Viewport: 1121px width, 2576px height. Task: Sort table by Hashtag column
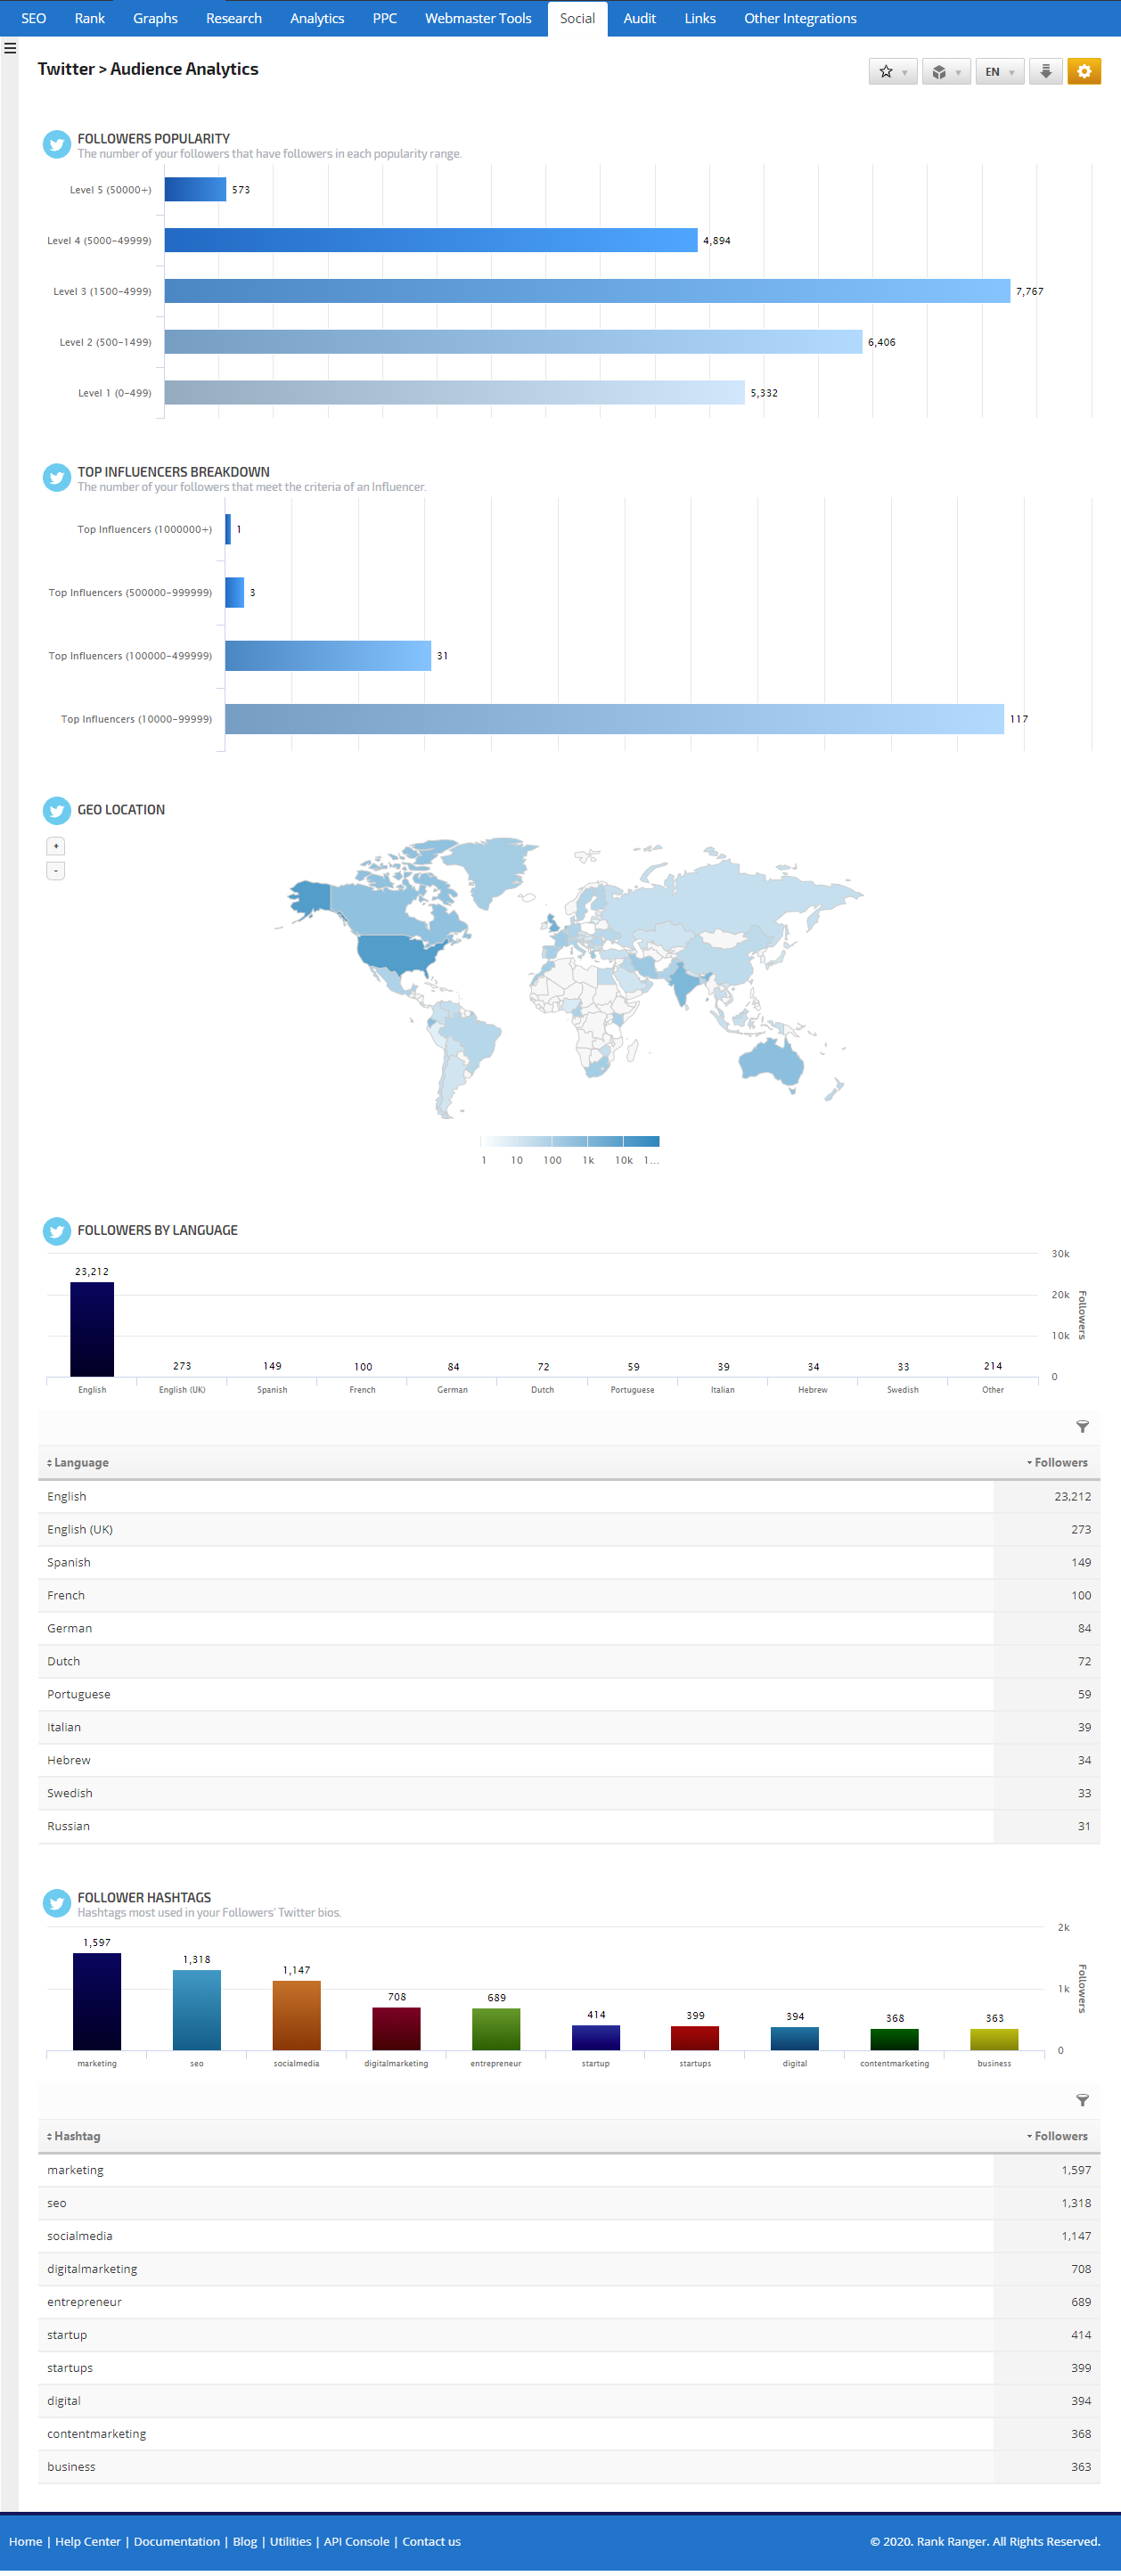pyautogui.click(x=74, y=2136)
